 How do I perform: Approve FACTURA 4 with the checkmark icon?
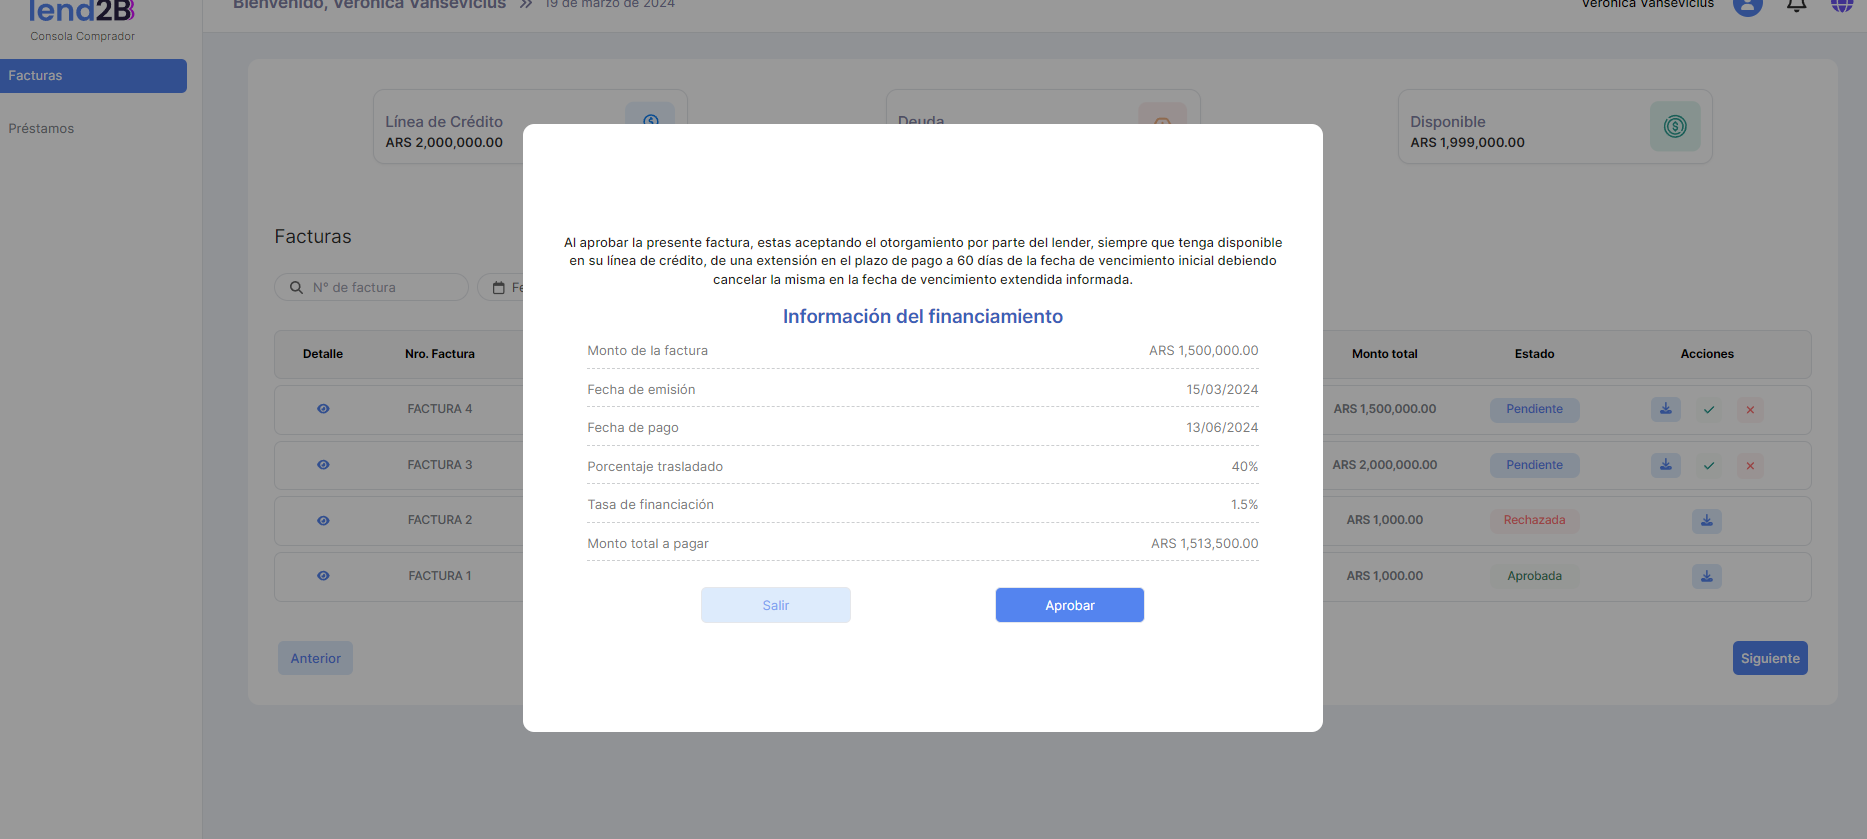(1709, 410)
